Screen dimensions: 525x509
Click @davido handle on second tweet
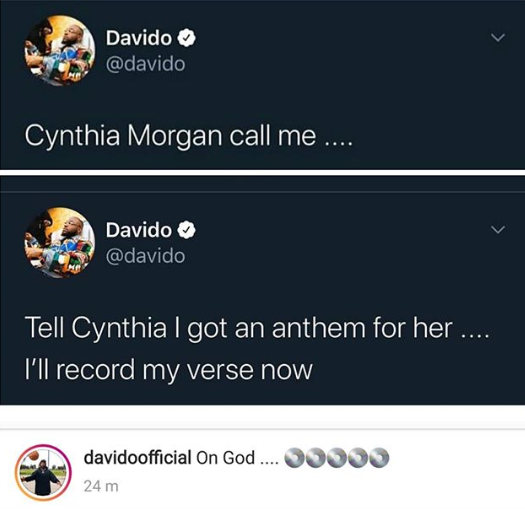click(145, 256)
